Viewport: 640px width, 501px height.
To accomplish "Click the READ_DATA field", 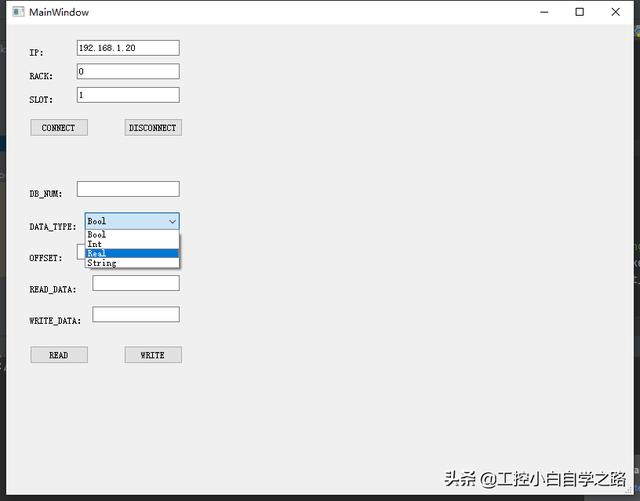I will (136, 283).
